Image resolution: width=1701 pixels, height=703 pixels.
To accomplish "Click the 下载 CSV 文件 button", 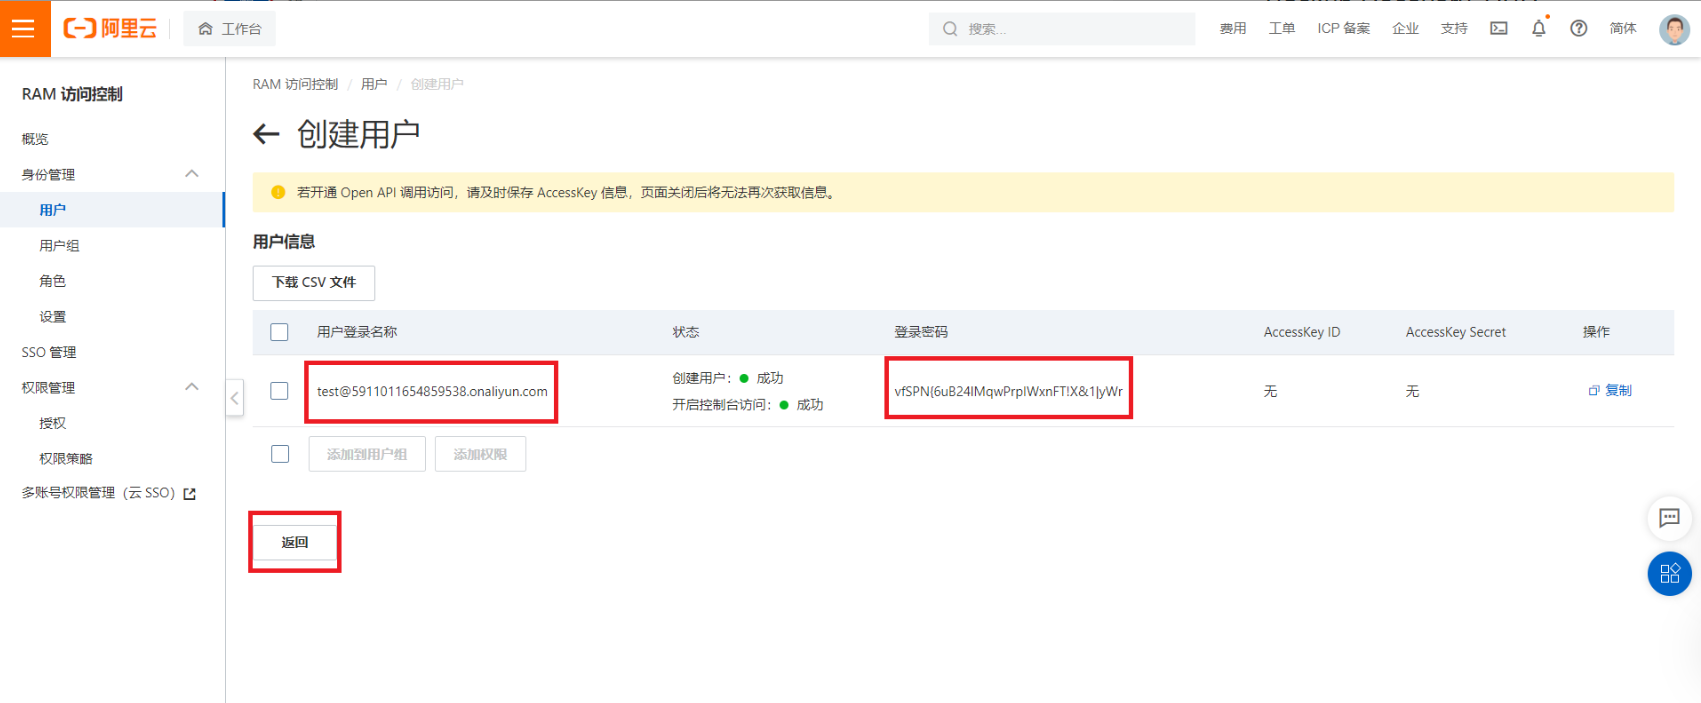I will click(x=314, y=283).
